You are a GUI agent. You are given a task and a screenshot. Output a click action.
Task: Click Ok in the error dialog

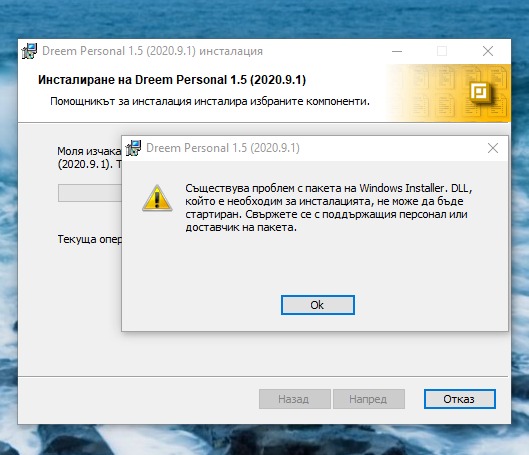coord(317,305)
